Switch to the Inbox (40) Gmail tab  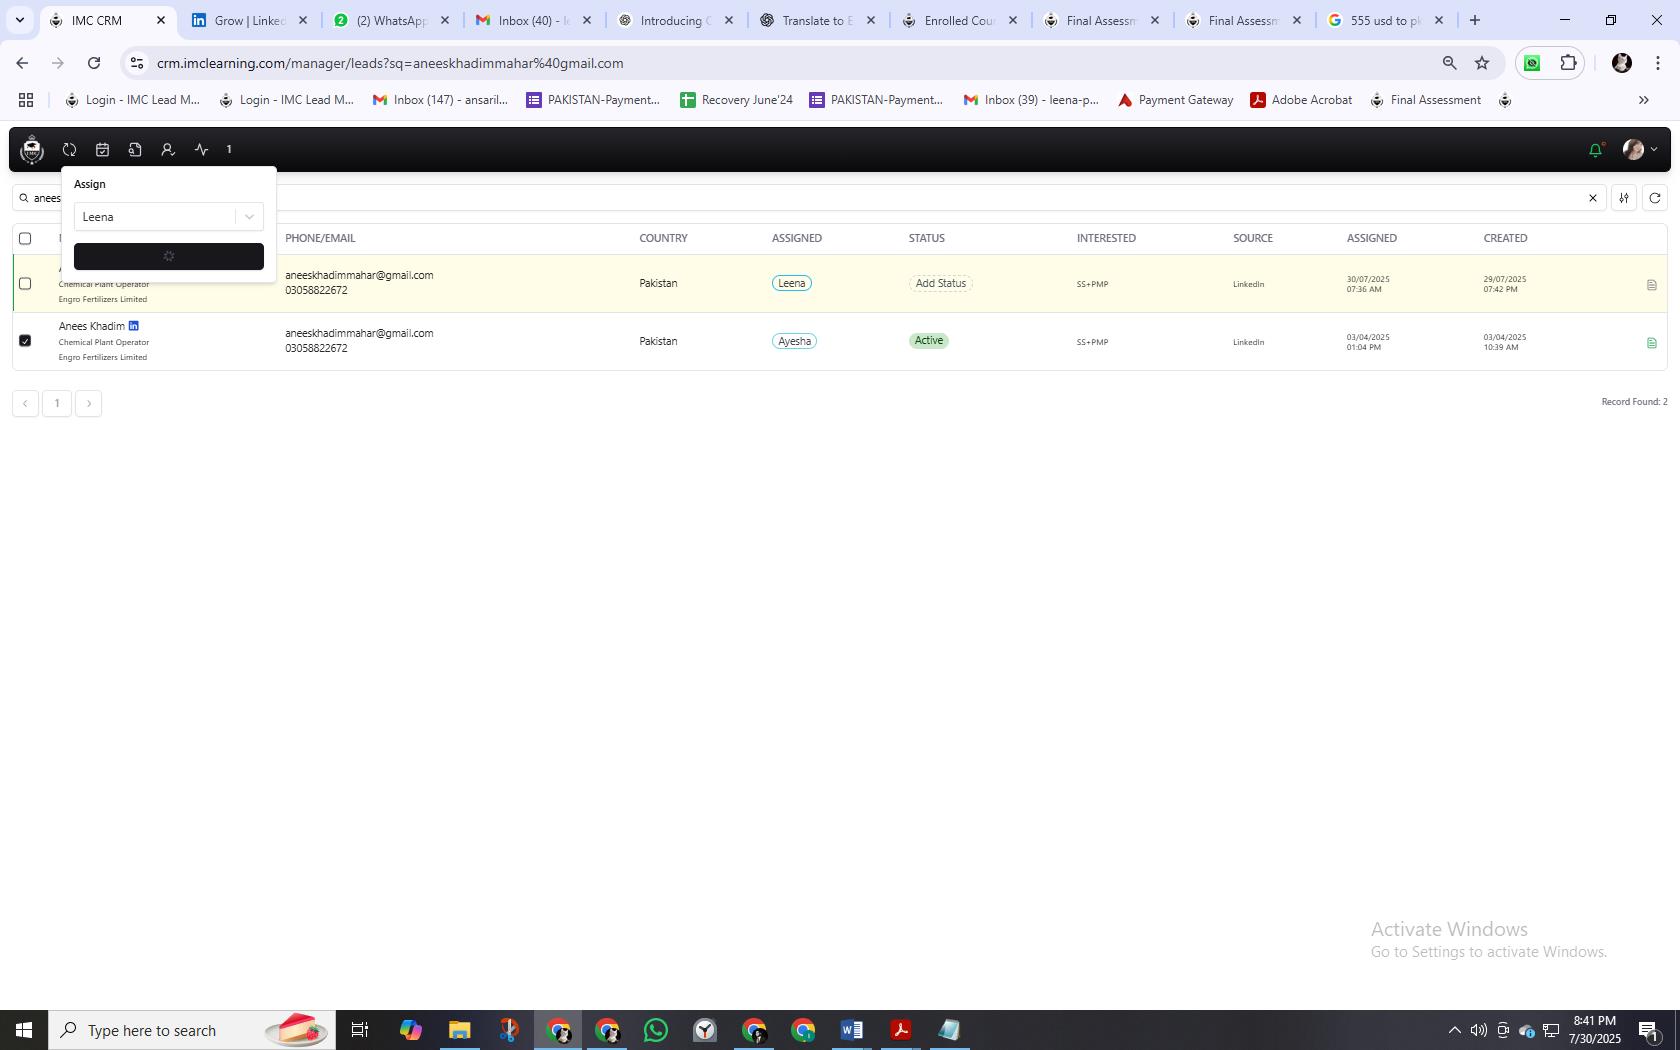pyautogui.click(x=534, y=20)
